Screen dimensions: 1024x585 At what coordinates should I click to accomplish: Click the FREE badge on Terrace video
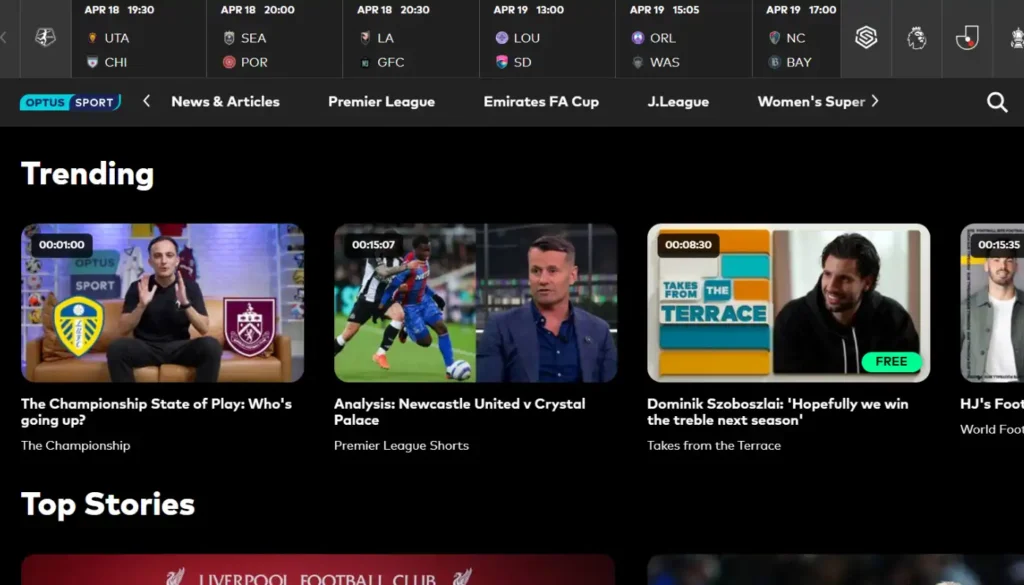pyautogui.click(x=891, y=362)
